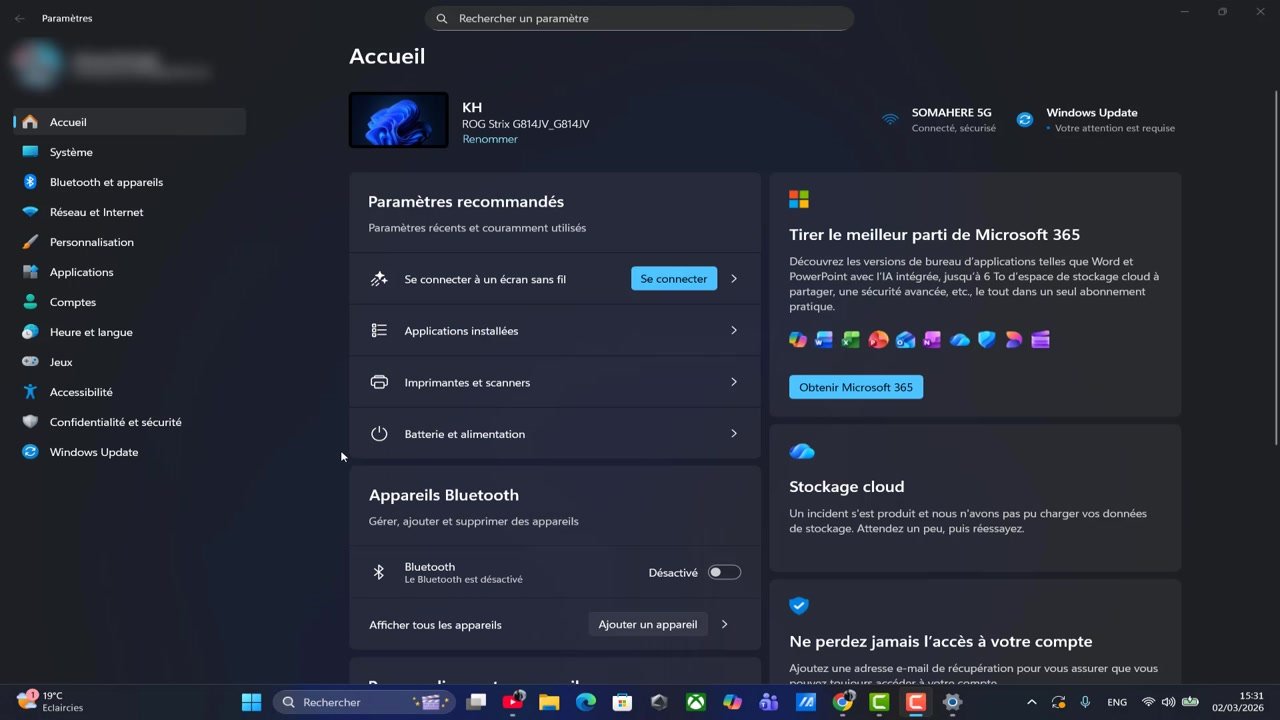The image size is (1280, 720).
Task: Click the Se connecter button
Action: [674, 279]
